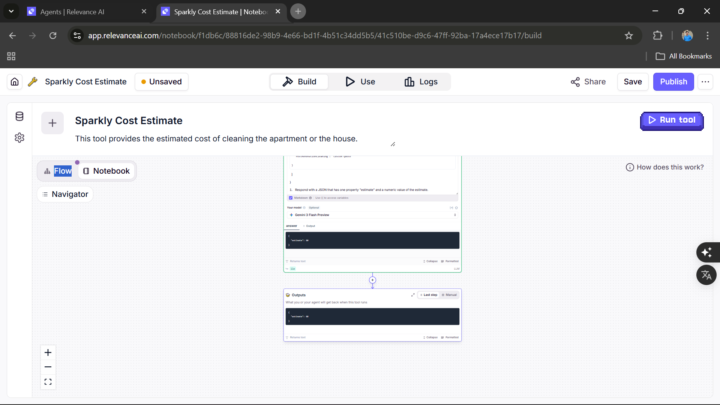The height and width of the screenshot is (405, 720).
Task: Open the Gemini 3 Flash Preview model dropdown
Action: [x=372, y=215]
